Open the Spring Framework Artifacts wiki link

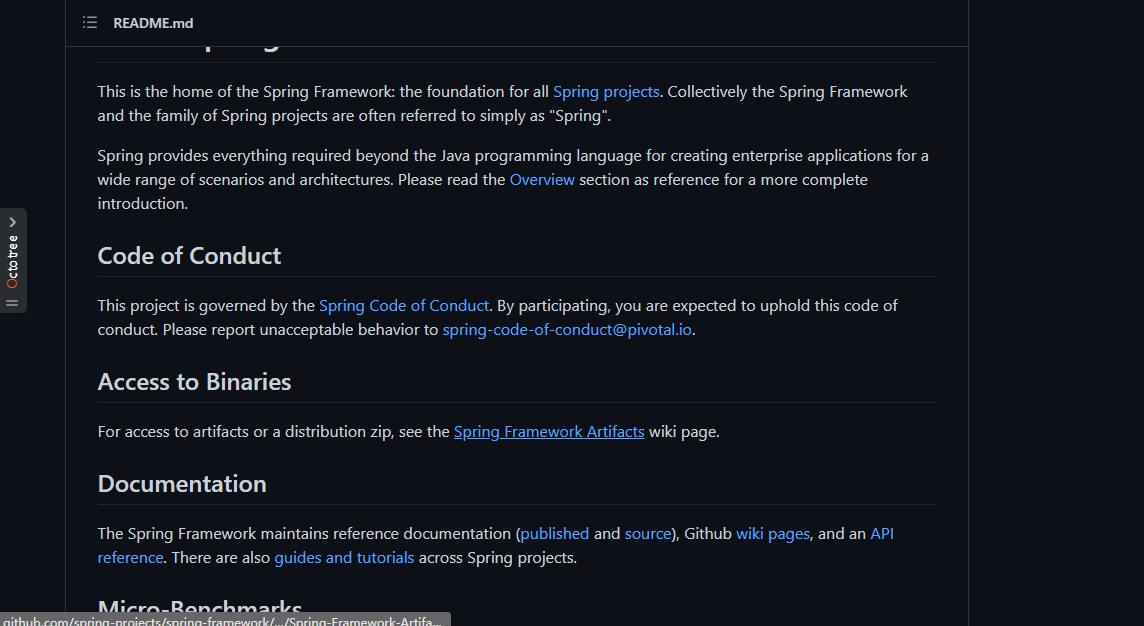point(549,432)
